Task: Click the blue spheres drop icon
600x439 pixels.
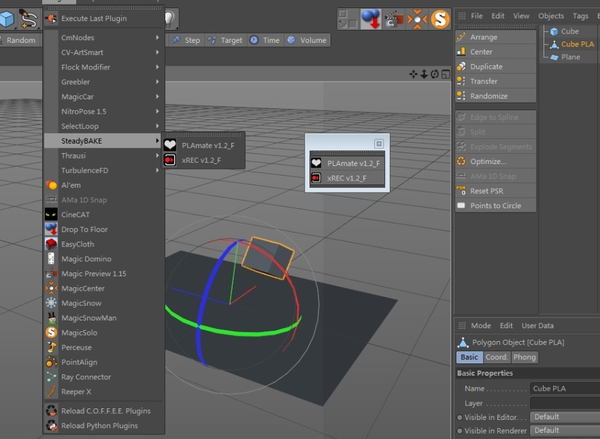Action: coord(371,17)
